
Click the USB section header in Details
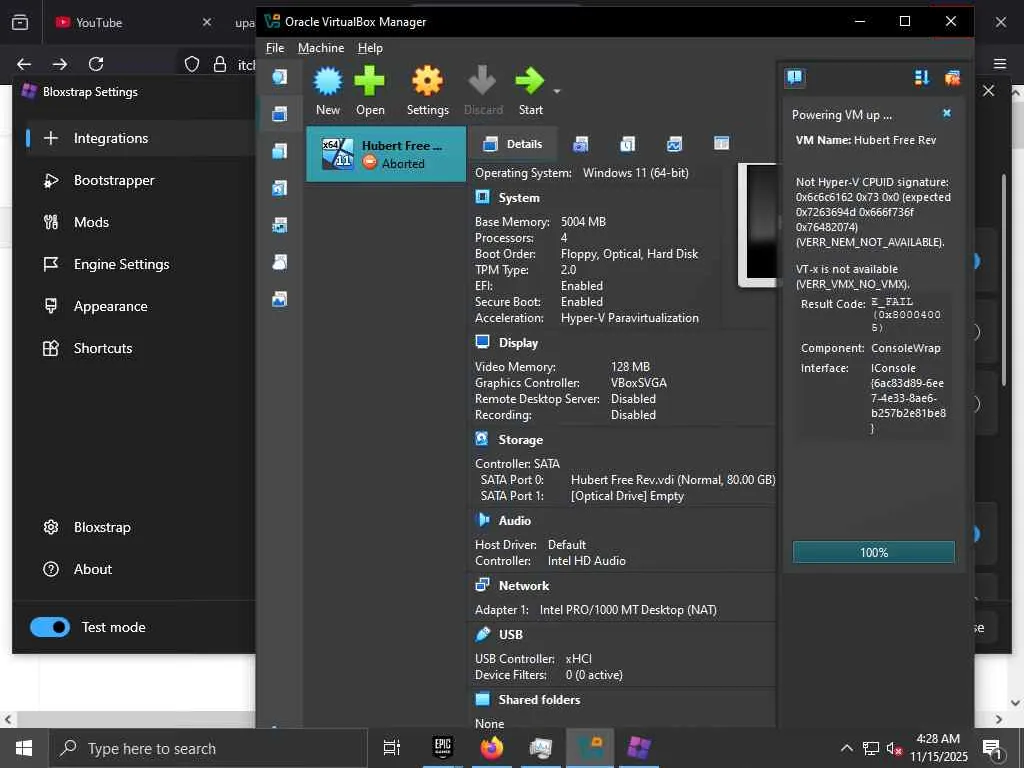[511, 635]
